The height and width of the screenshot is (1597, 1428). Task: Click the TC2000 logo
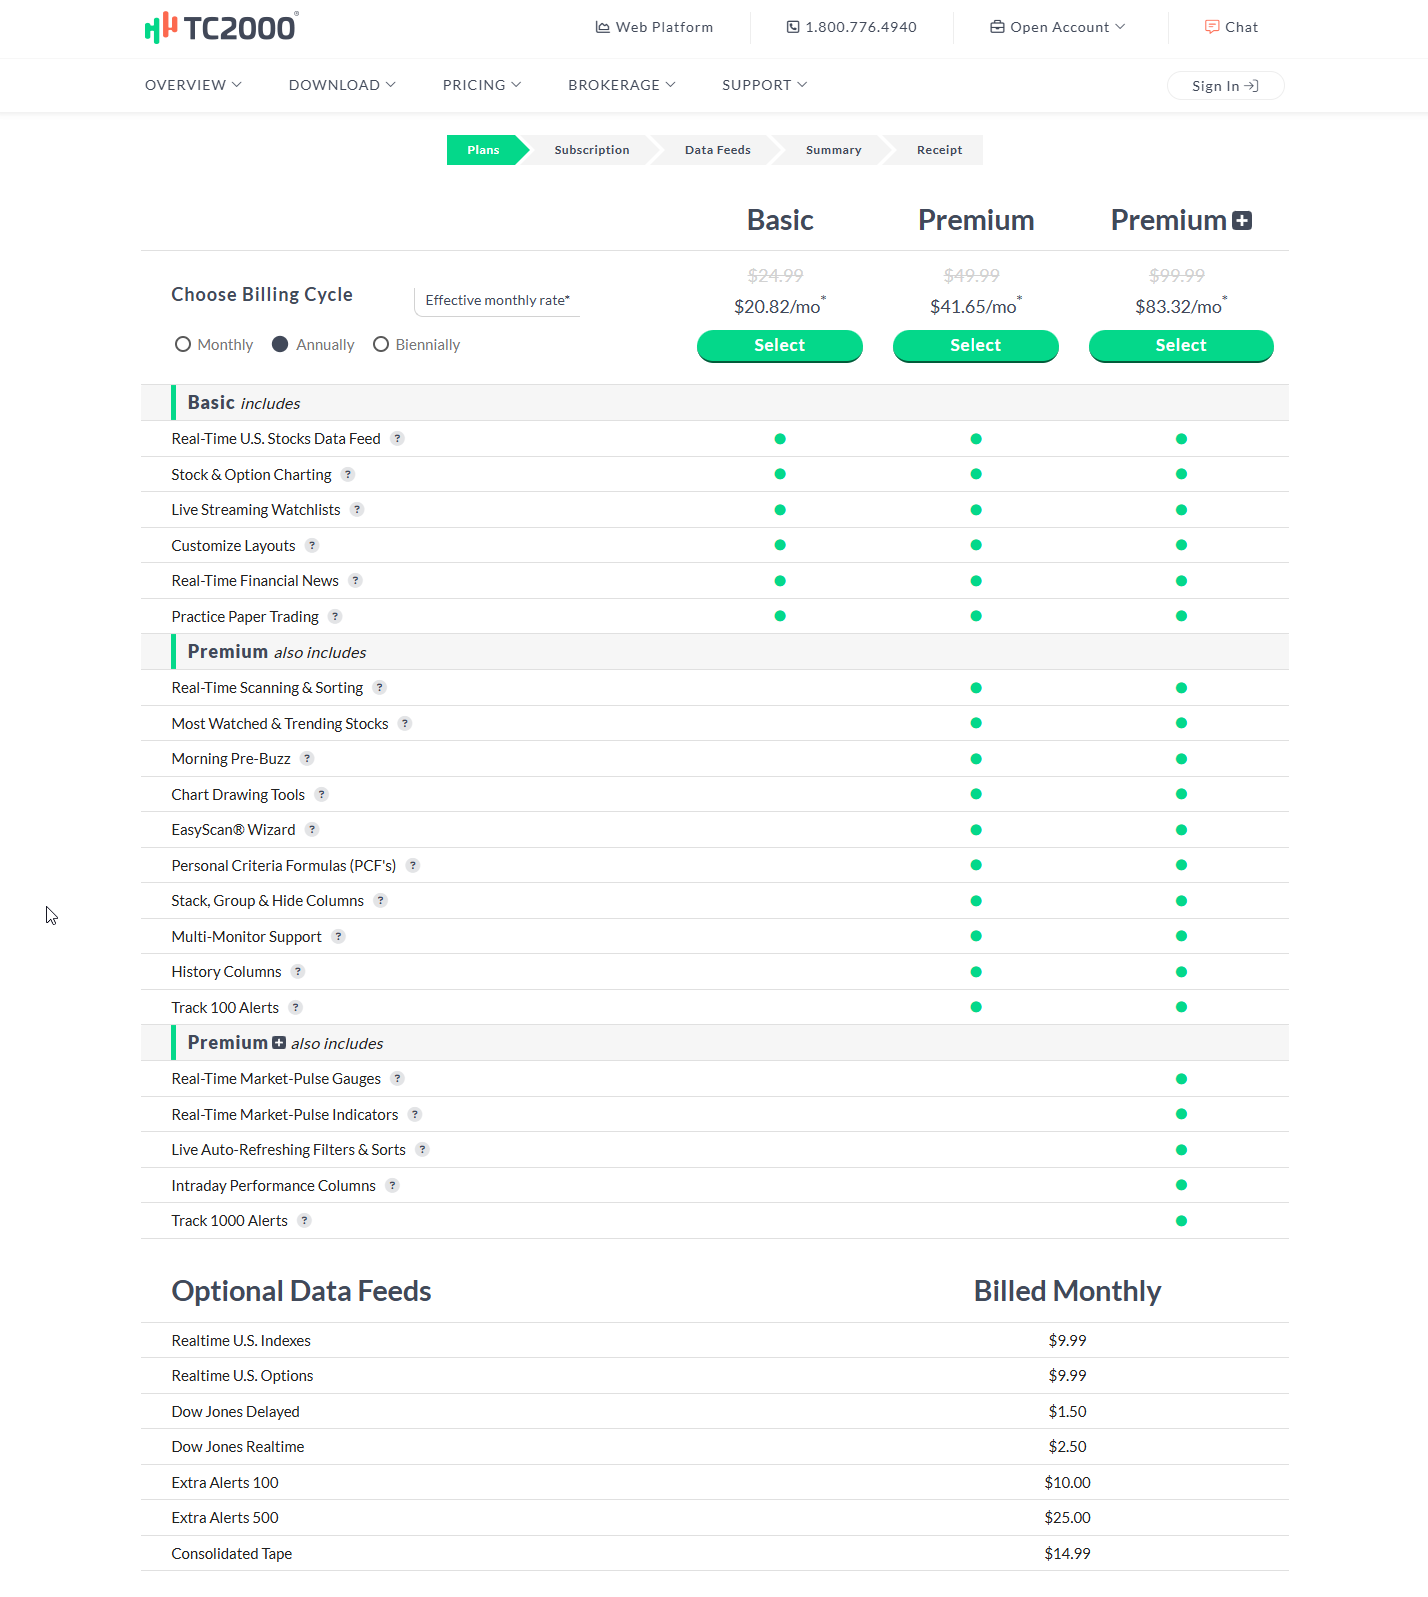click(x=221, y=28)
